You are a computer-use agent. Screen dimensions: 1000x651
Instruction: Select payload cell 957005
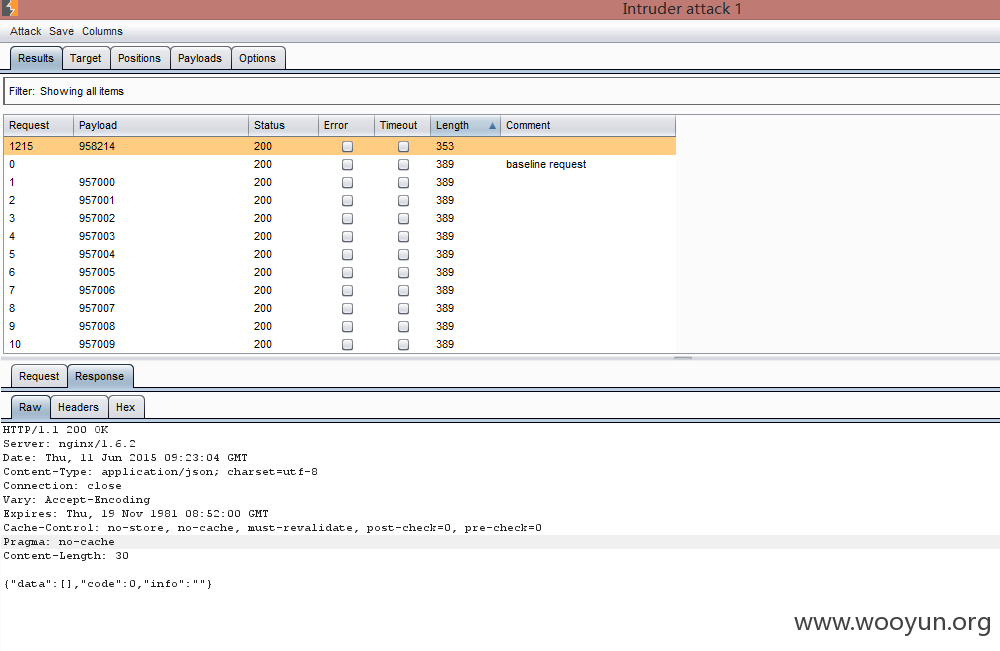click(x=97, y=272)
